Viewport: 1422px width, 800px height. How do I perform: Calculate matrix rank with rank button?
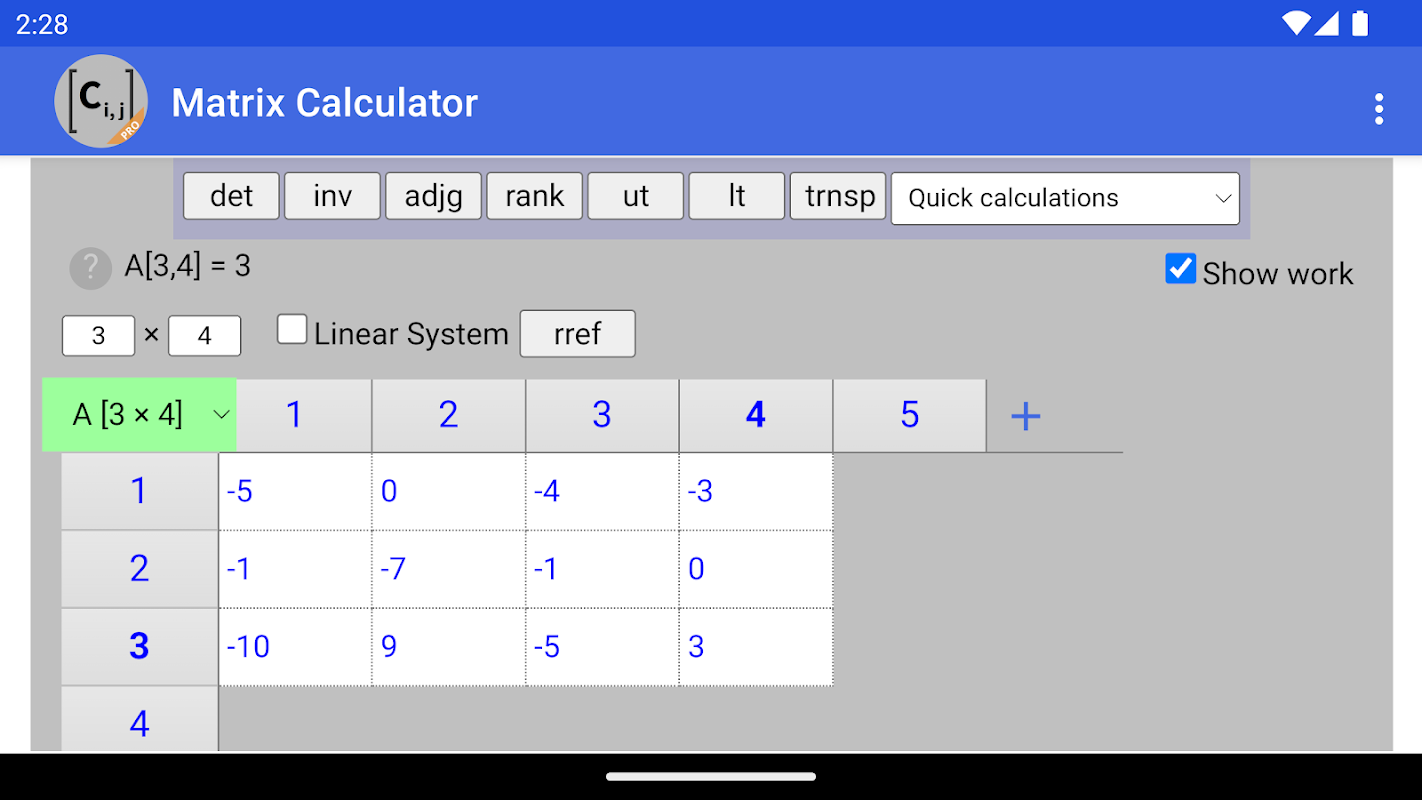click(x=534, y=196)
